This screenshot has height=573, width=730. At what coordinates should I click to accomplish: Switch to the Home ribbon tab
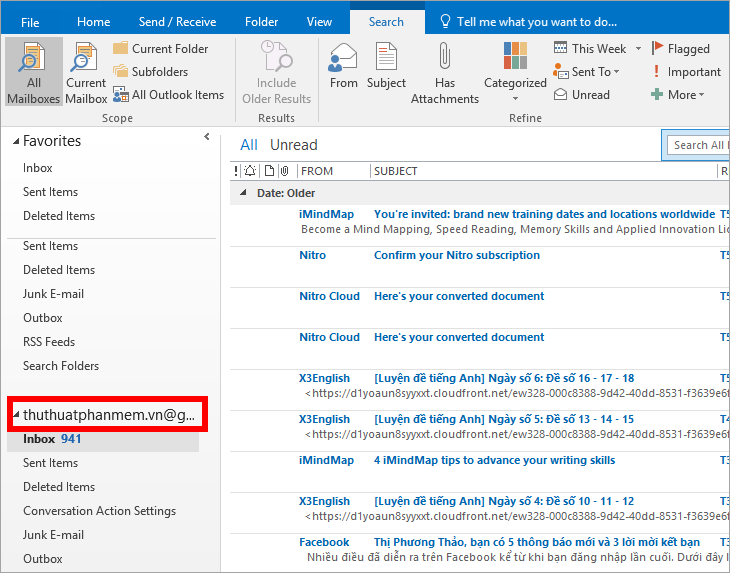(x=94, y=22)
